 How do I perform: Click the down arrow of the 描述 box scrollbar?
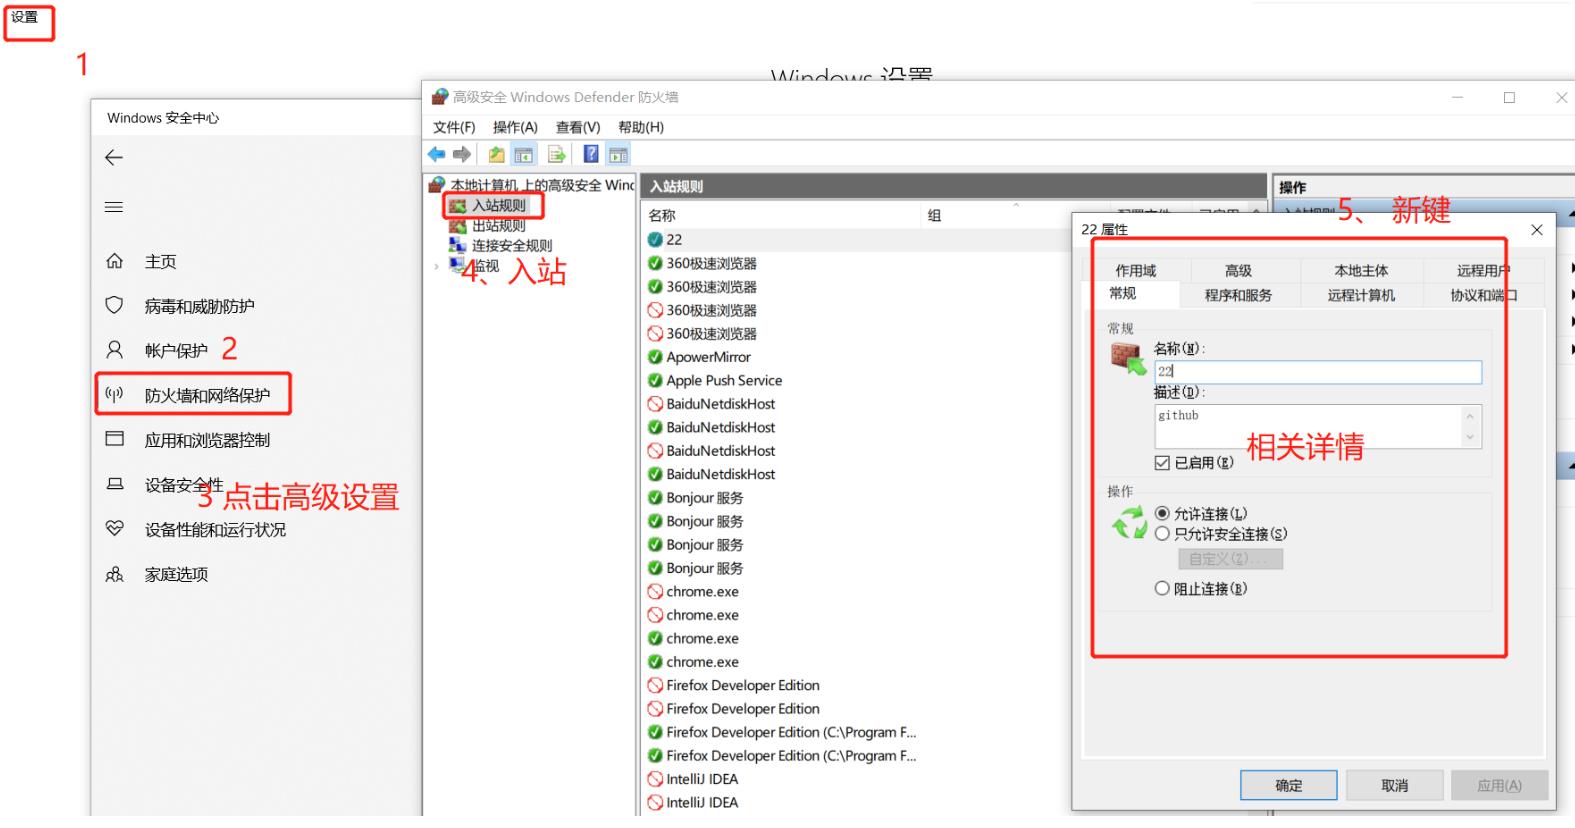coord(1469,437)
